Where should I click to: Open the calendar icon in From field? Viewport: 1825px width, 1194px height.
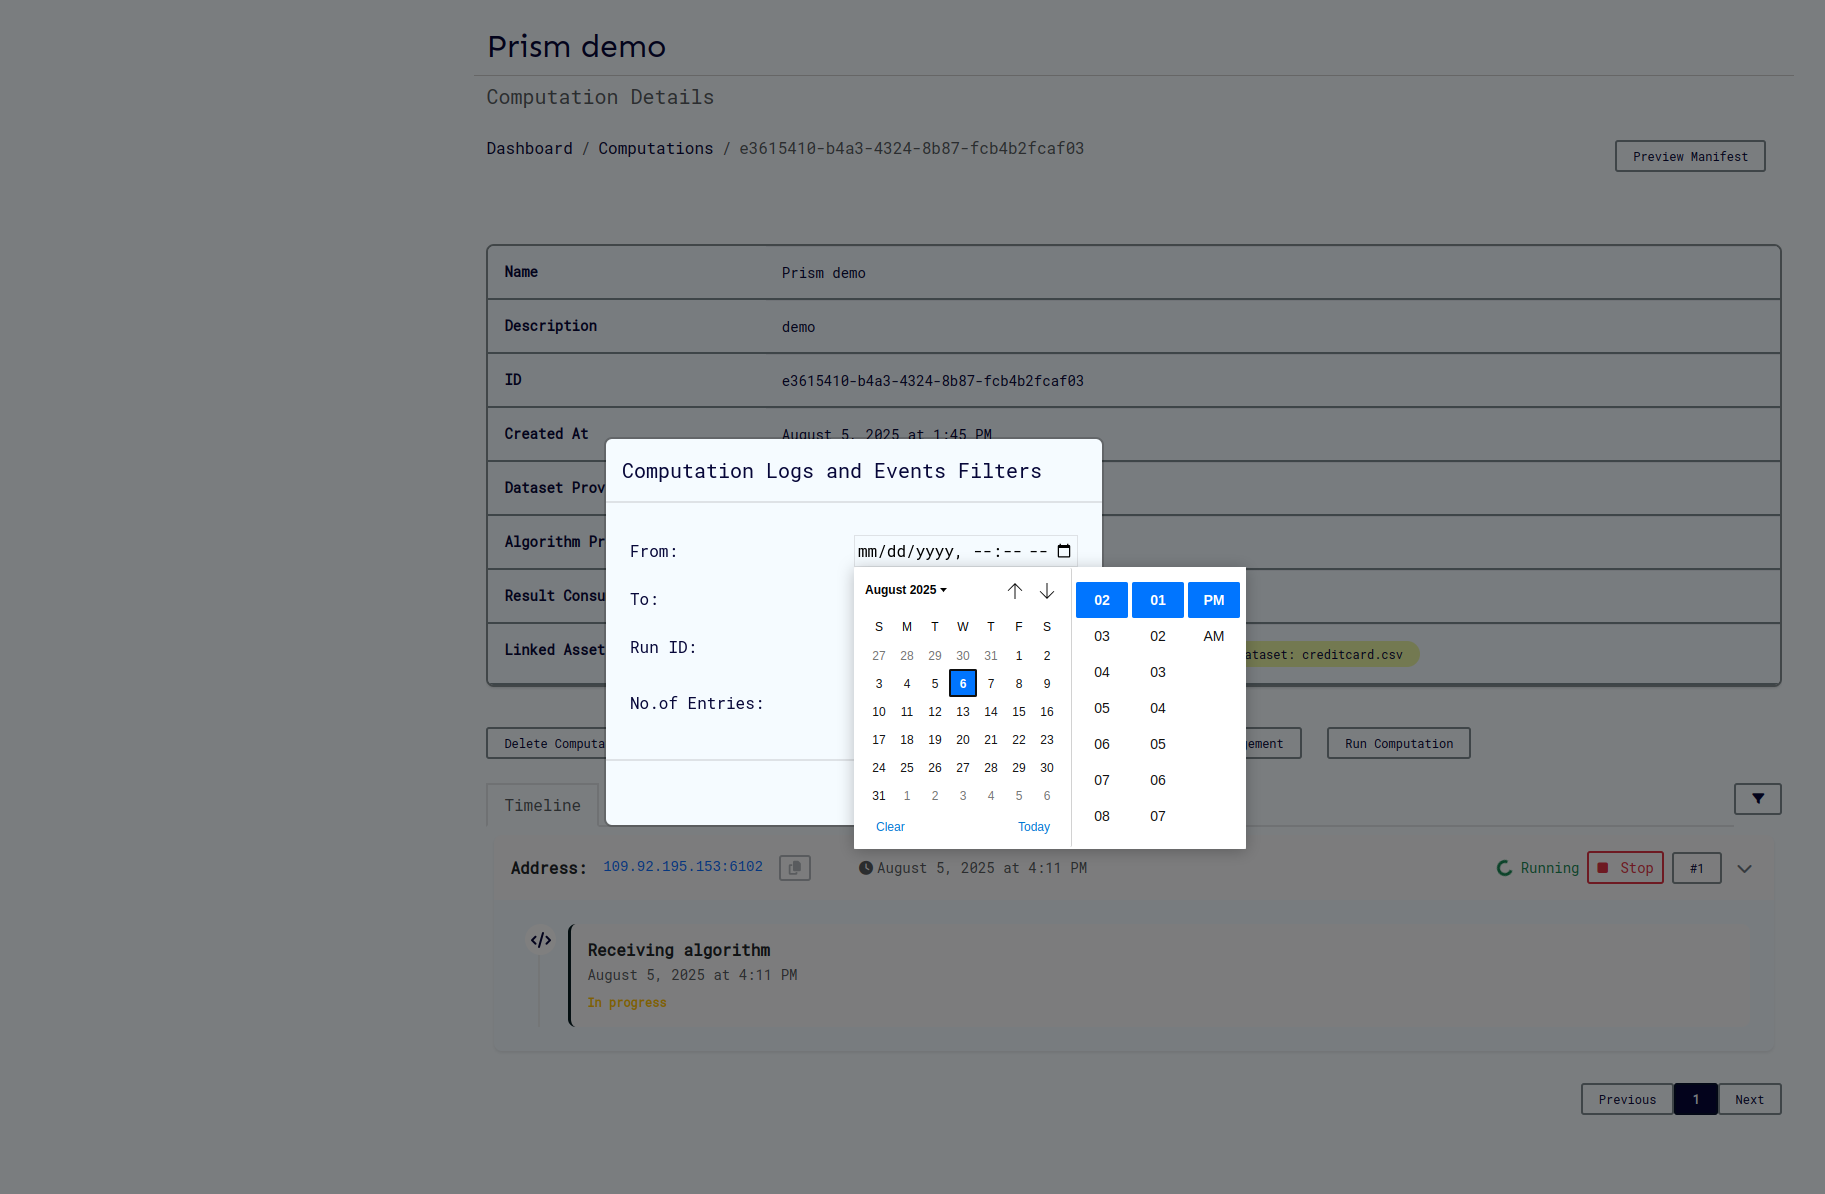(x=1064, y=551)
